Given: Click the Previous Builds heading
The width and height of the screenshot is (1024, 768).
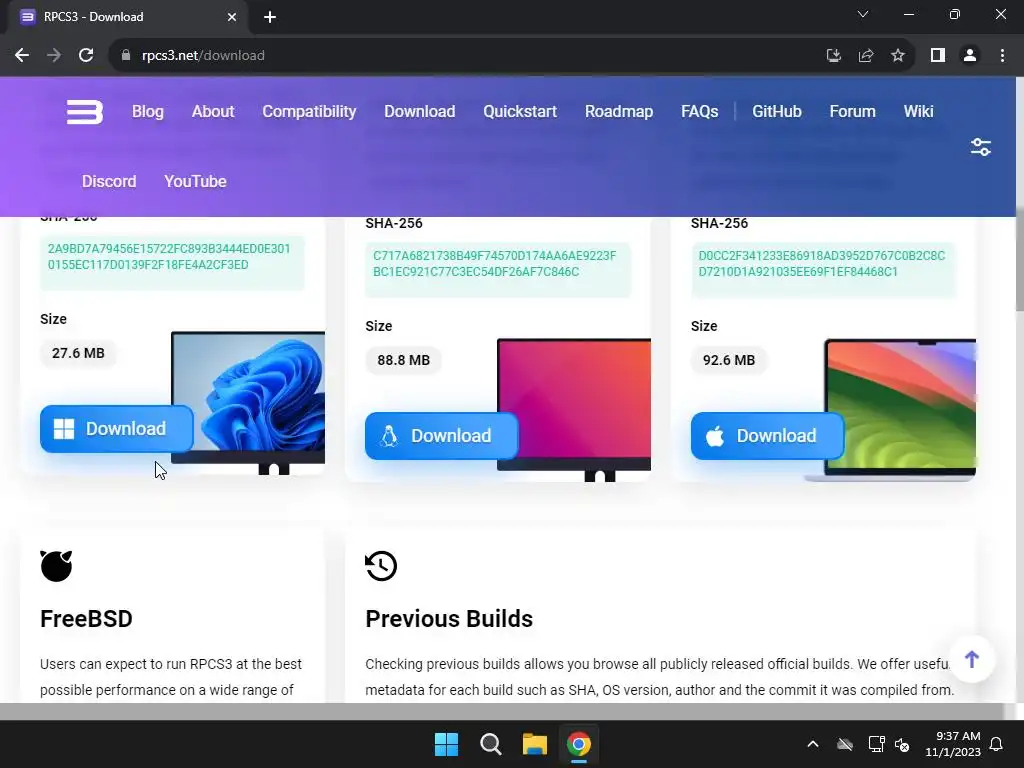Looking at the screenshot, I should tap(449, 618).
